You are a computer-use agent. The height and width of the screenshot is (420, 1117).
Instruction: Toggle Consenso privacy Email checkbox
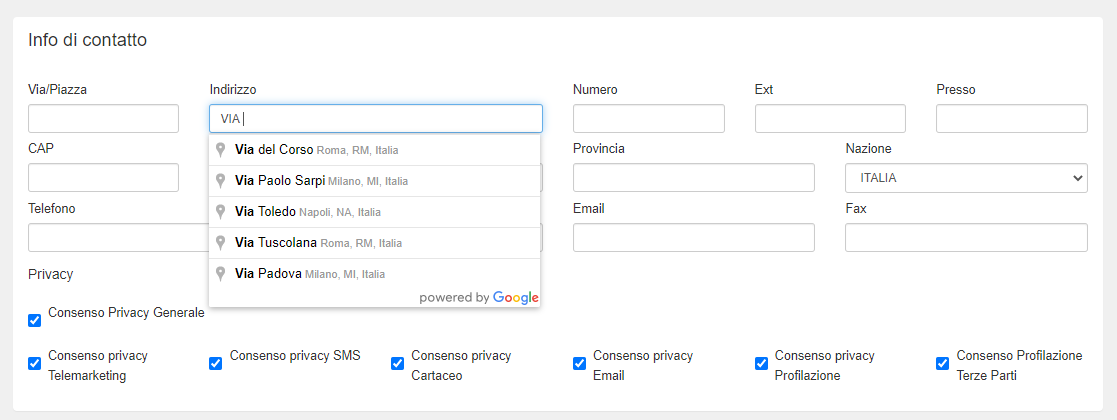580,363
